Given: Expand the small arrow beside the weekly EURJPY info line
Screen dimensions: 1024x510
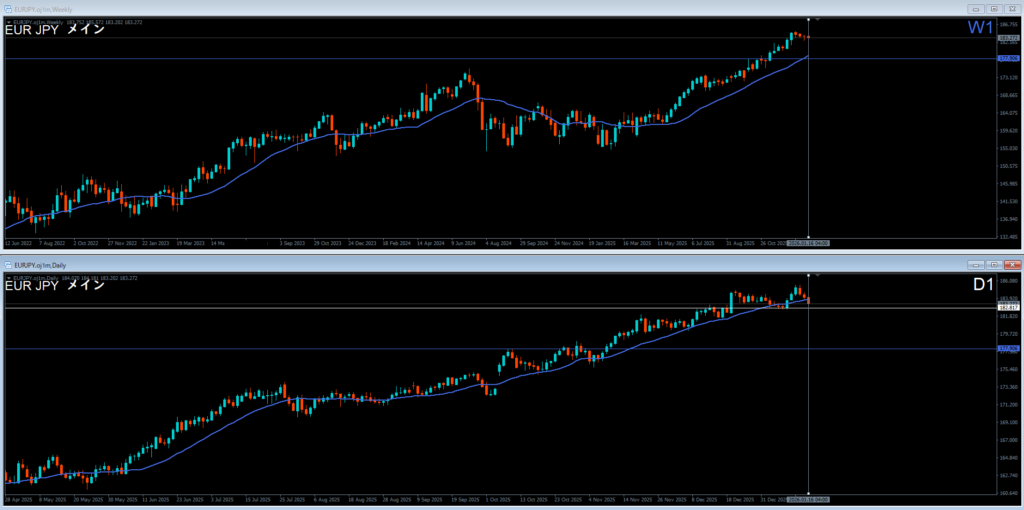Looking at the screenshot, I should click(9, 21).
